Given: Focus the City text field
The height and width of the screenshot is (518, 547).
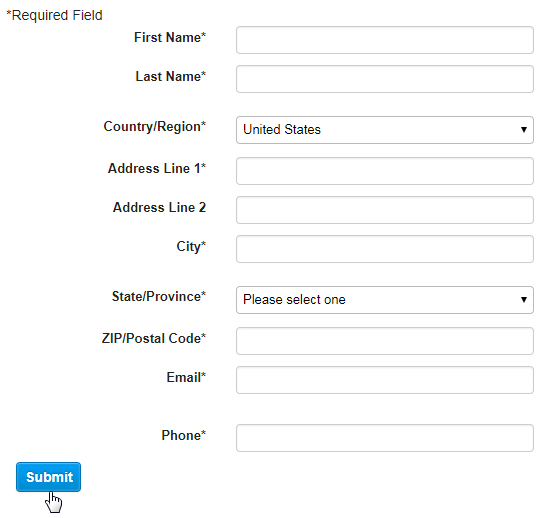Looking at the screenshot, I should tap(385, 249).
